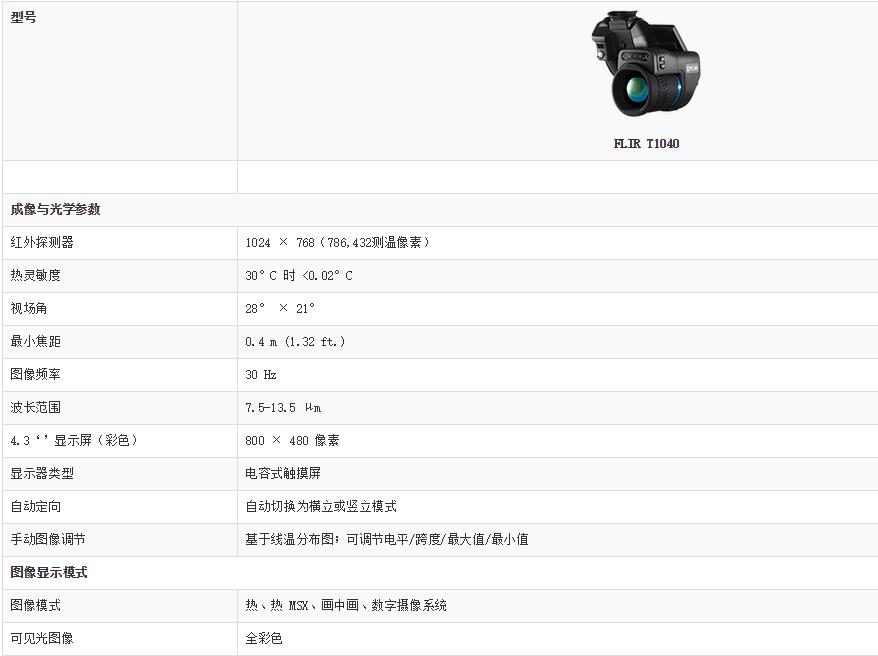
Task: Click the 全彩色 visible light image value
Action: click(x=264, y=638)
